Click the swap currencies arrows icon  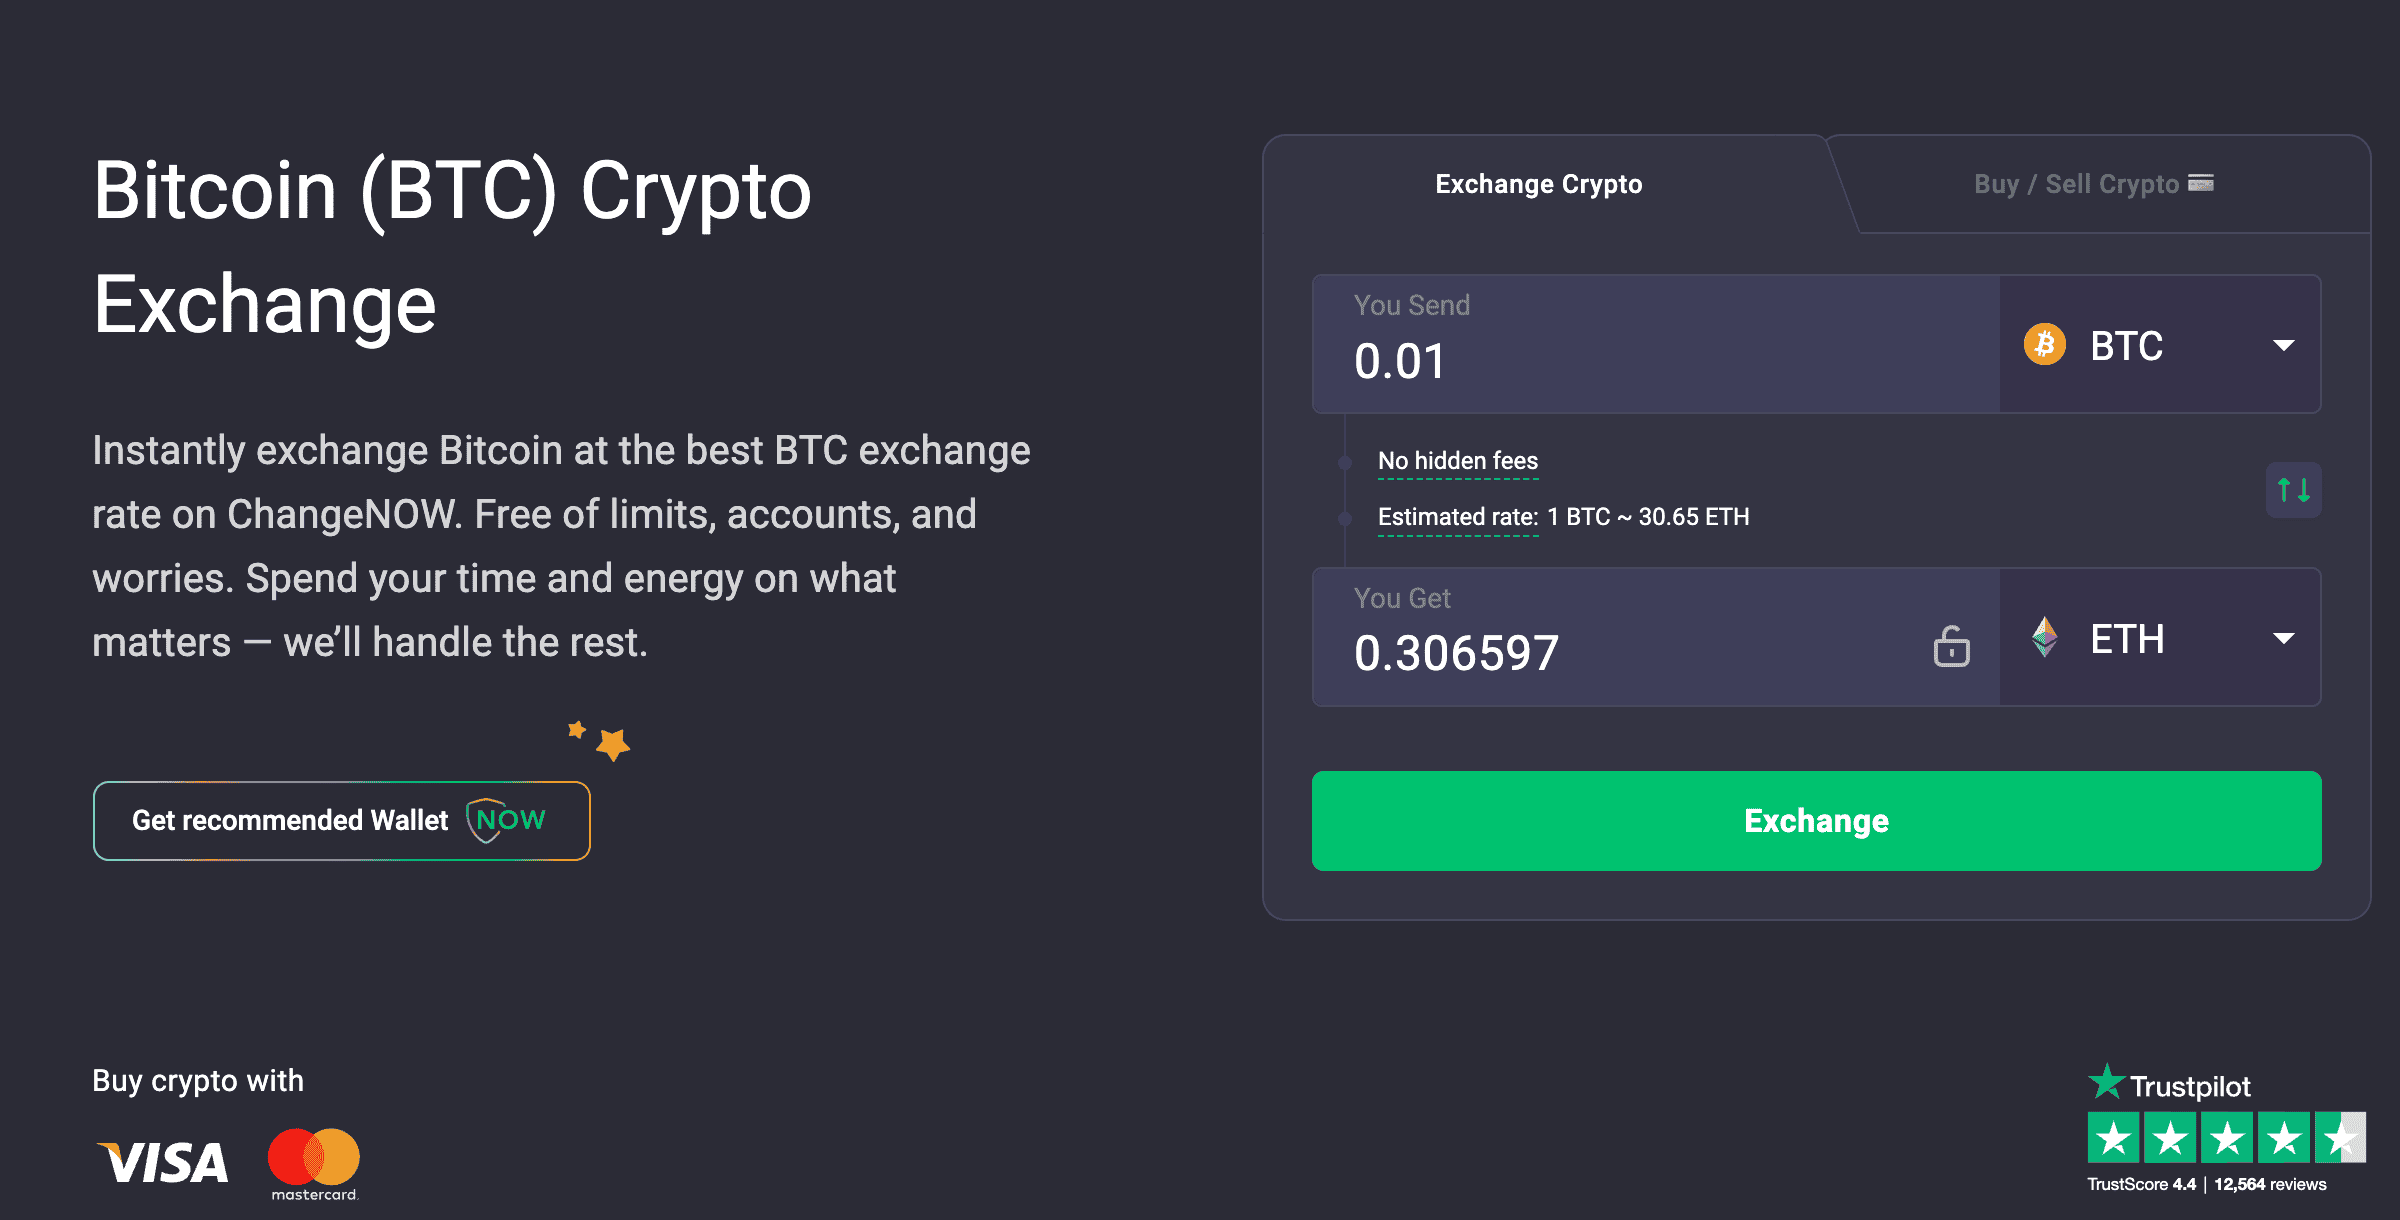(x=2293, y=490)
